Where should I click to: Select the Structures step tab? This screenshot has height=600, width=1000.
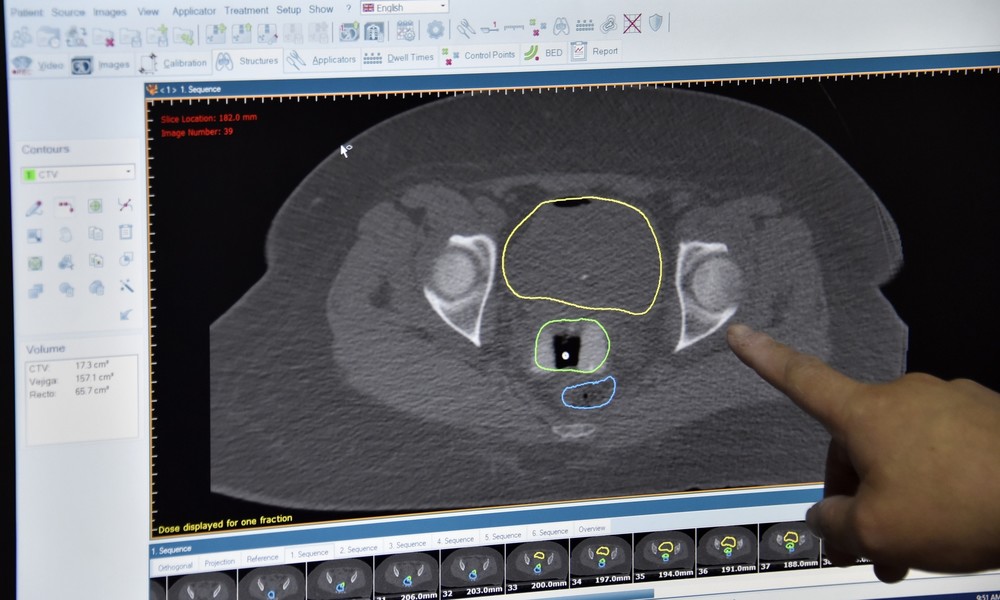247,61
